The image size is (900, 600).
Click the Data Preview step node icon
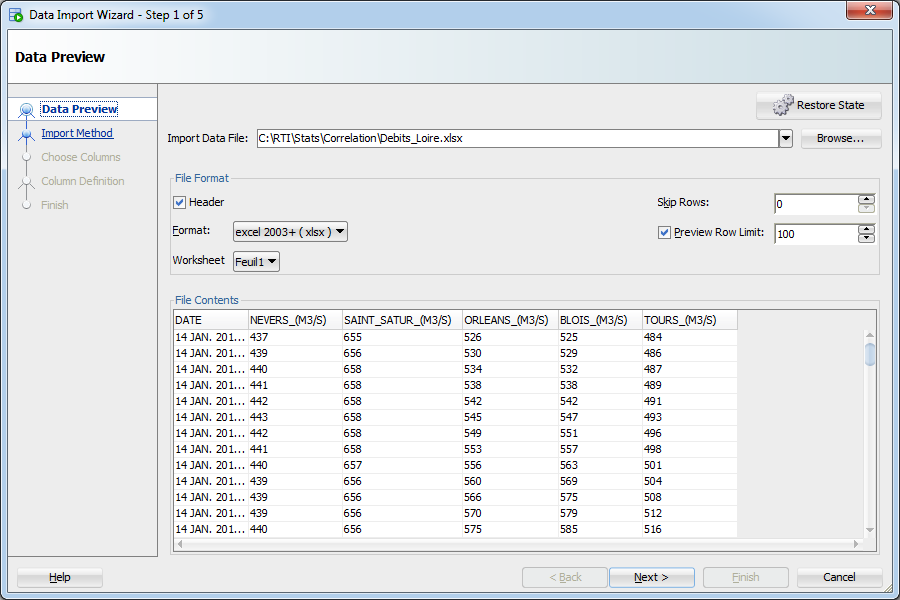point(25,110)
